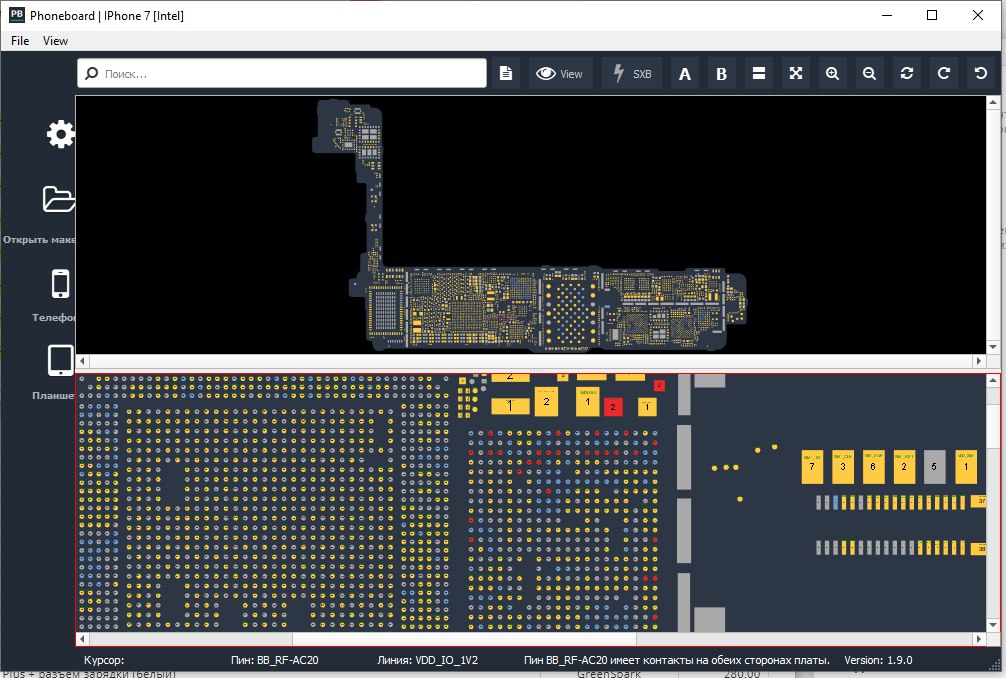Click 'Открыть маке' label in sidebar

point(39,239)
